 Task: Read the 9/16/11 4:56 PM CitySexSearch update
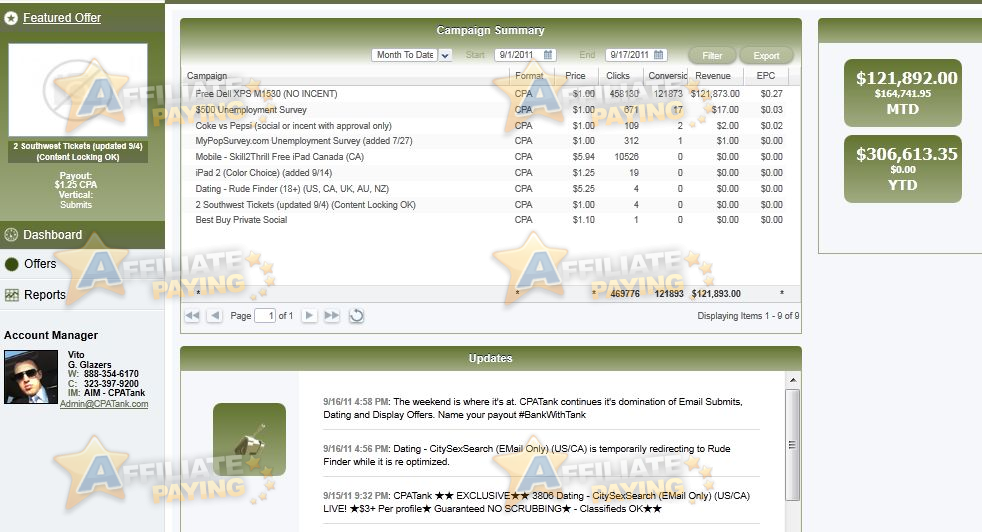pyautogui.click(x=527, y=456)
